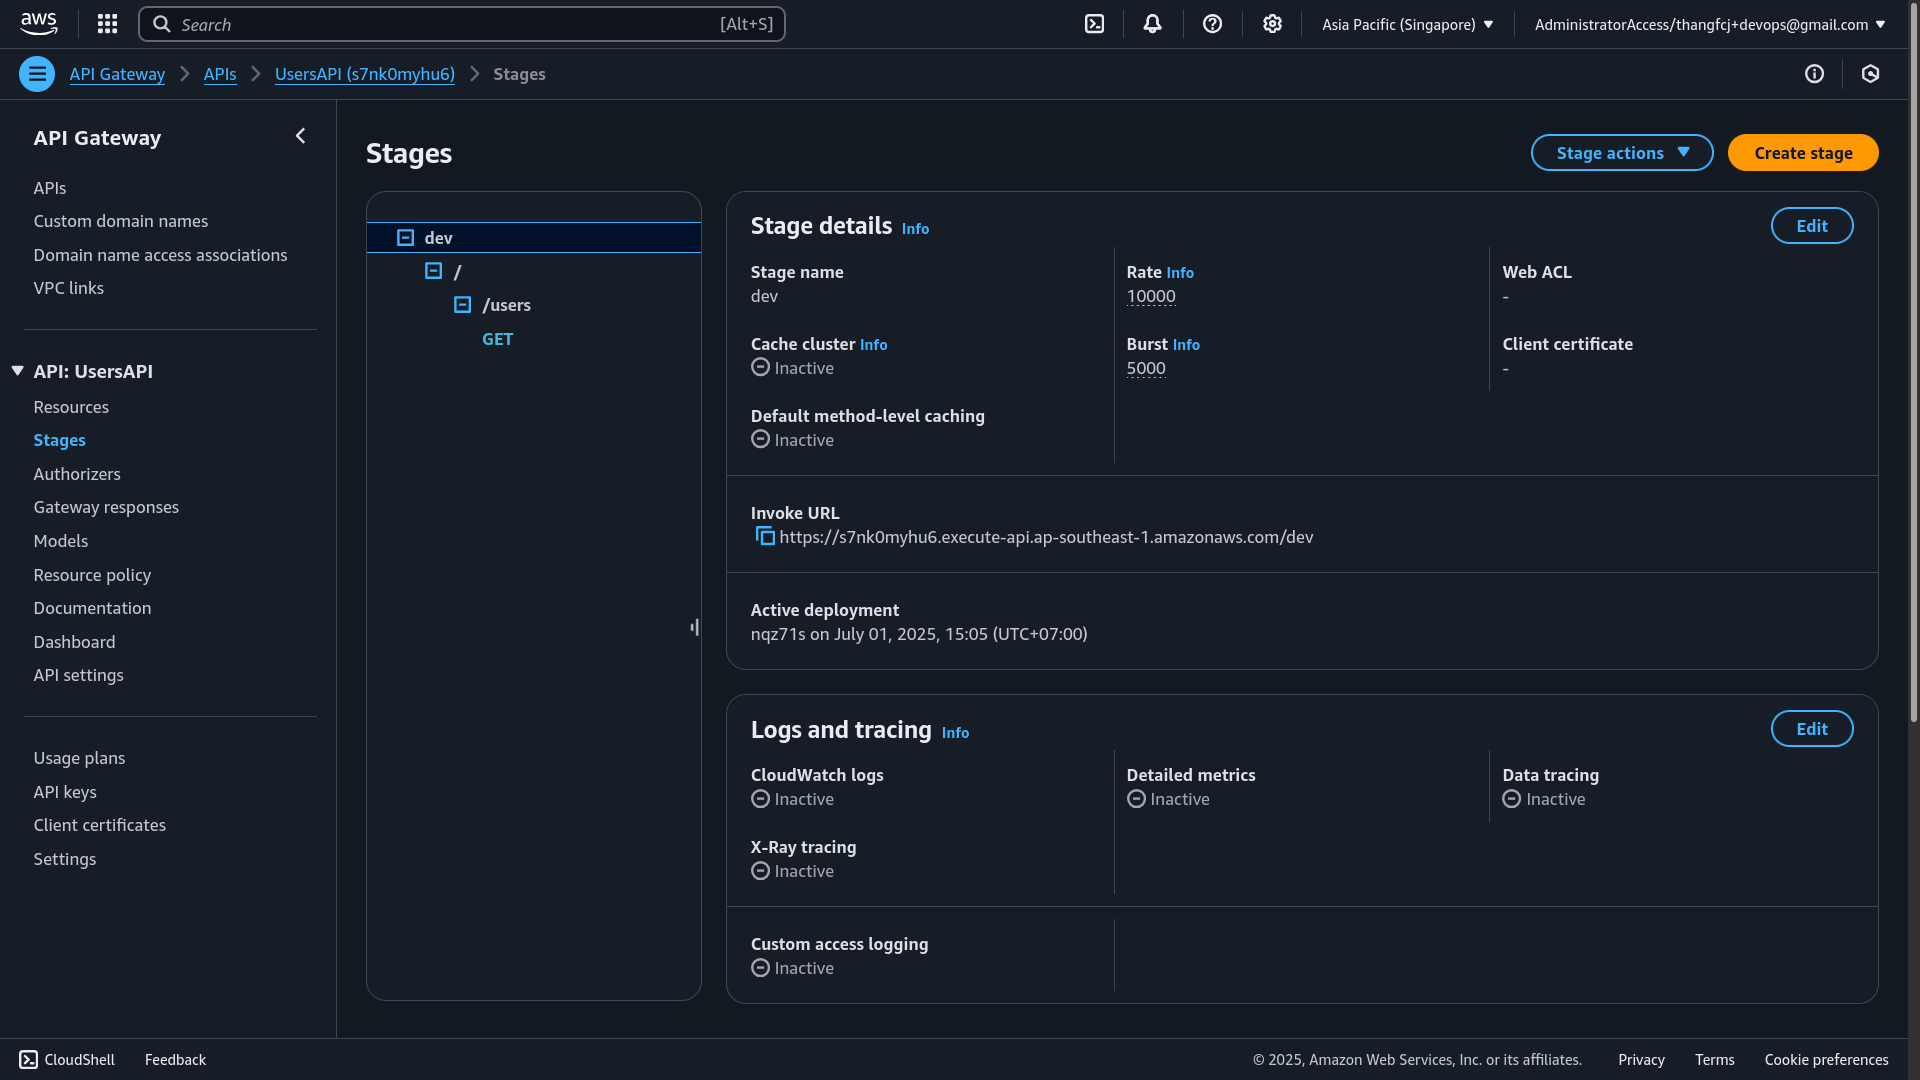
Task: Collapse the root / resource node
Action: pyautogui.click(x=434, y=271)
